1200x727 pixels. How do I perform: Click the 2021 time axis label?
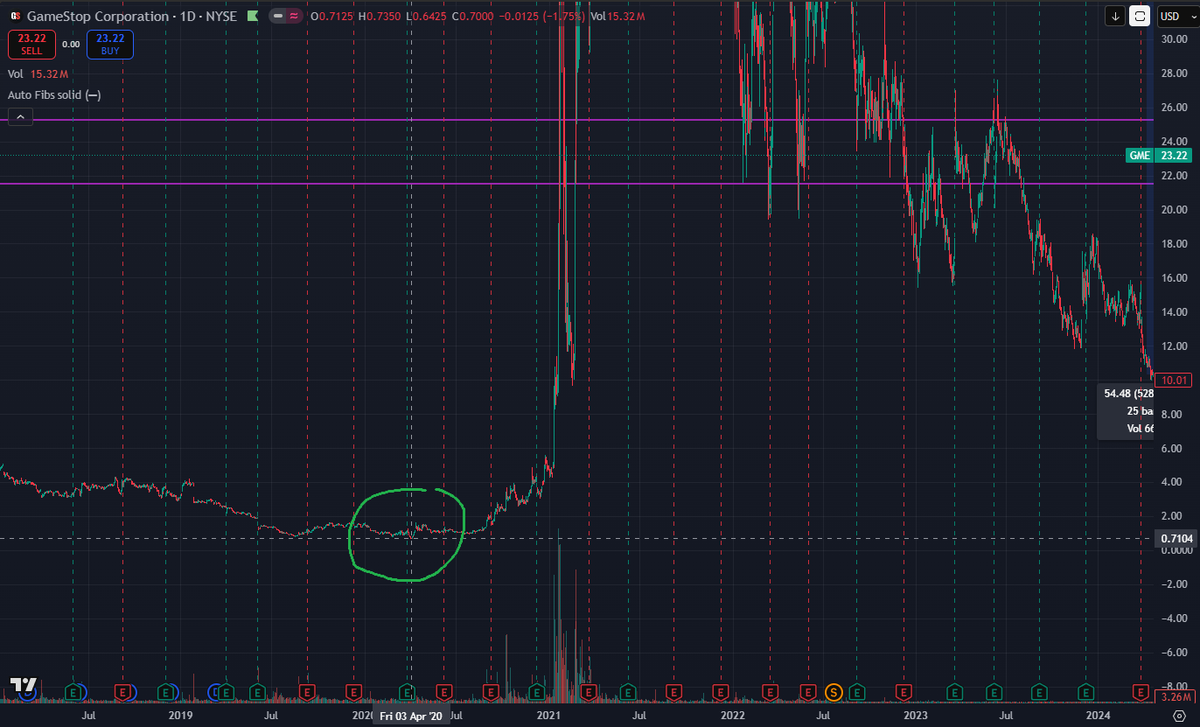tap(547, 716)
